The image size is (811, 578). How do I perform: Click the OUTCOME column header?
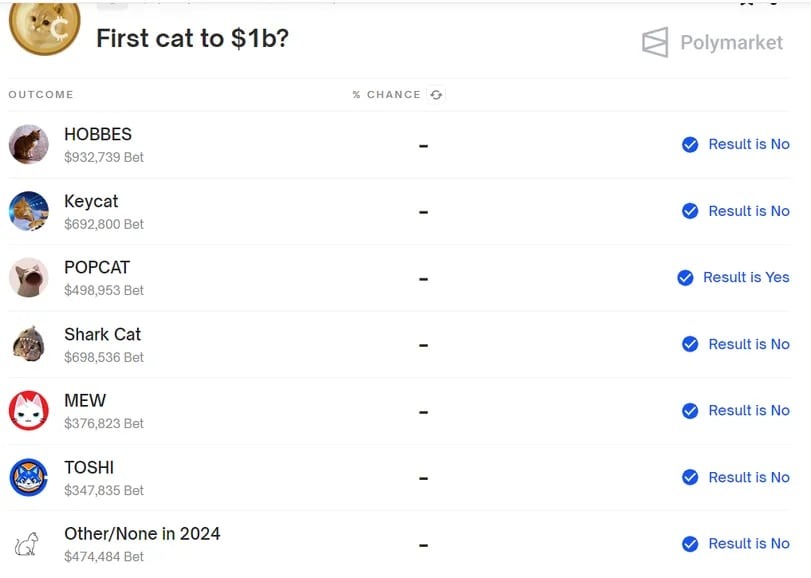[x=41, y=95]
